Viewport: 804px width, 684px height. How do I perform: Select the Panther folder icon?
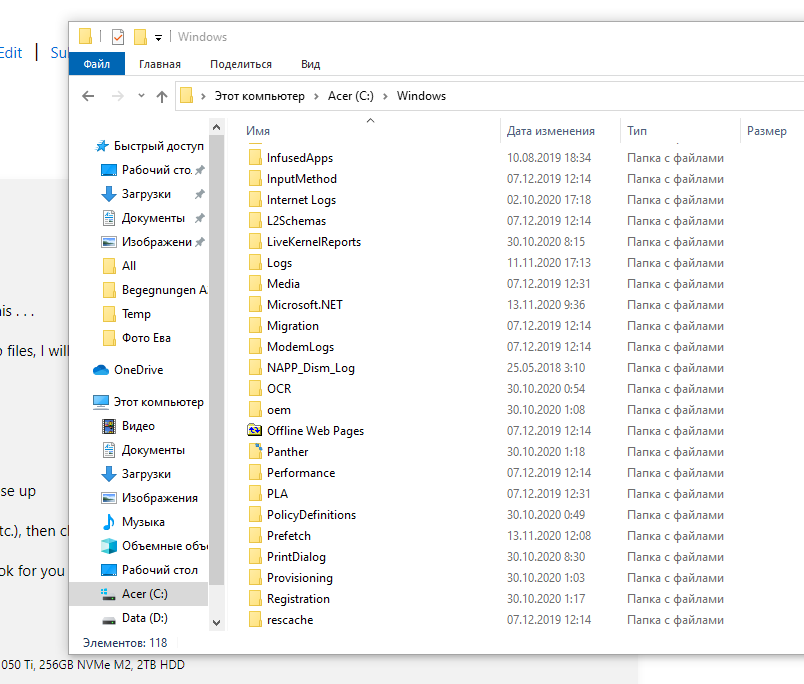255,451
